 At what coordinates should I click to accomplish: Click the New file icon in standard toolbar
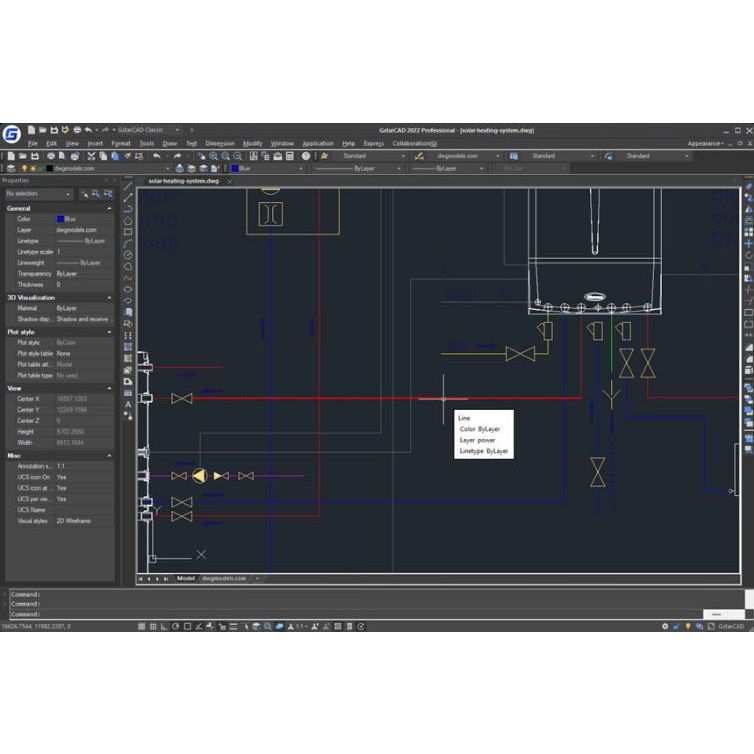pos(11,156)
